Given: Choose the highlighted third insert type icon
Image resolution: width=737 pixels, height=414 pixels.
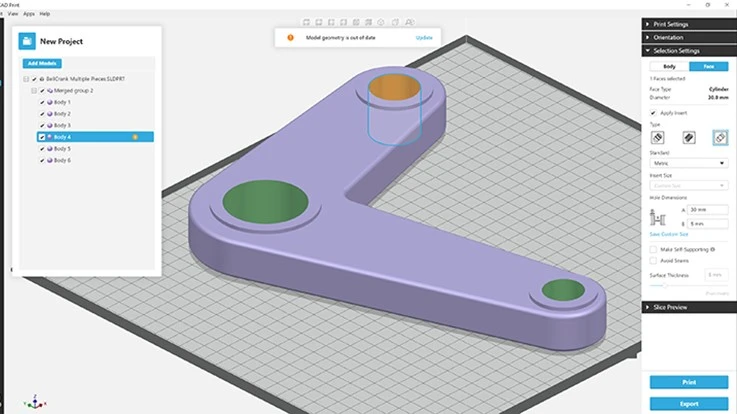Looking at the screenshot, I should [x=719, y=137].
